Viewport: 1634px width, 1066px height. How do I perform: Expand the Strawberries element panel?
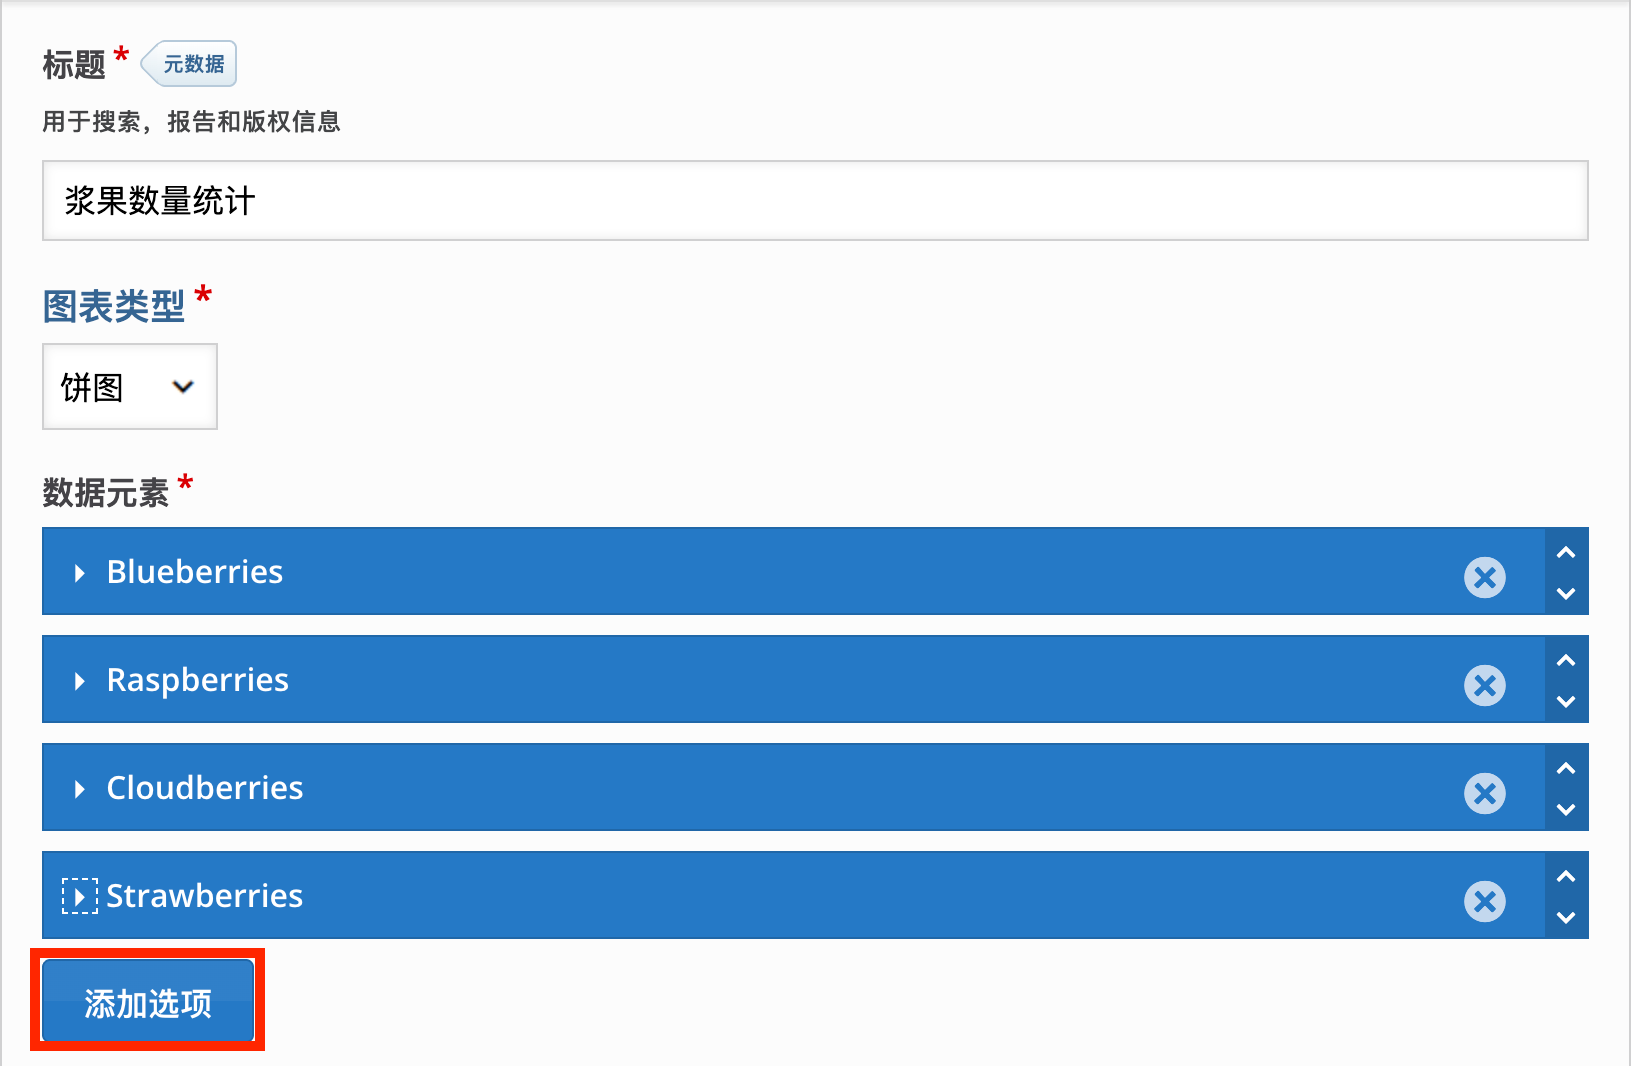coord(80,896)
